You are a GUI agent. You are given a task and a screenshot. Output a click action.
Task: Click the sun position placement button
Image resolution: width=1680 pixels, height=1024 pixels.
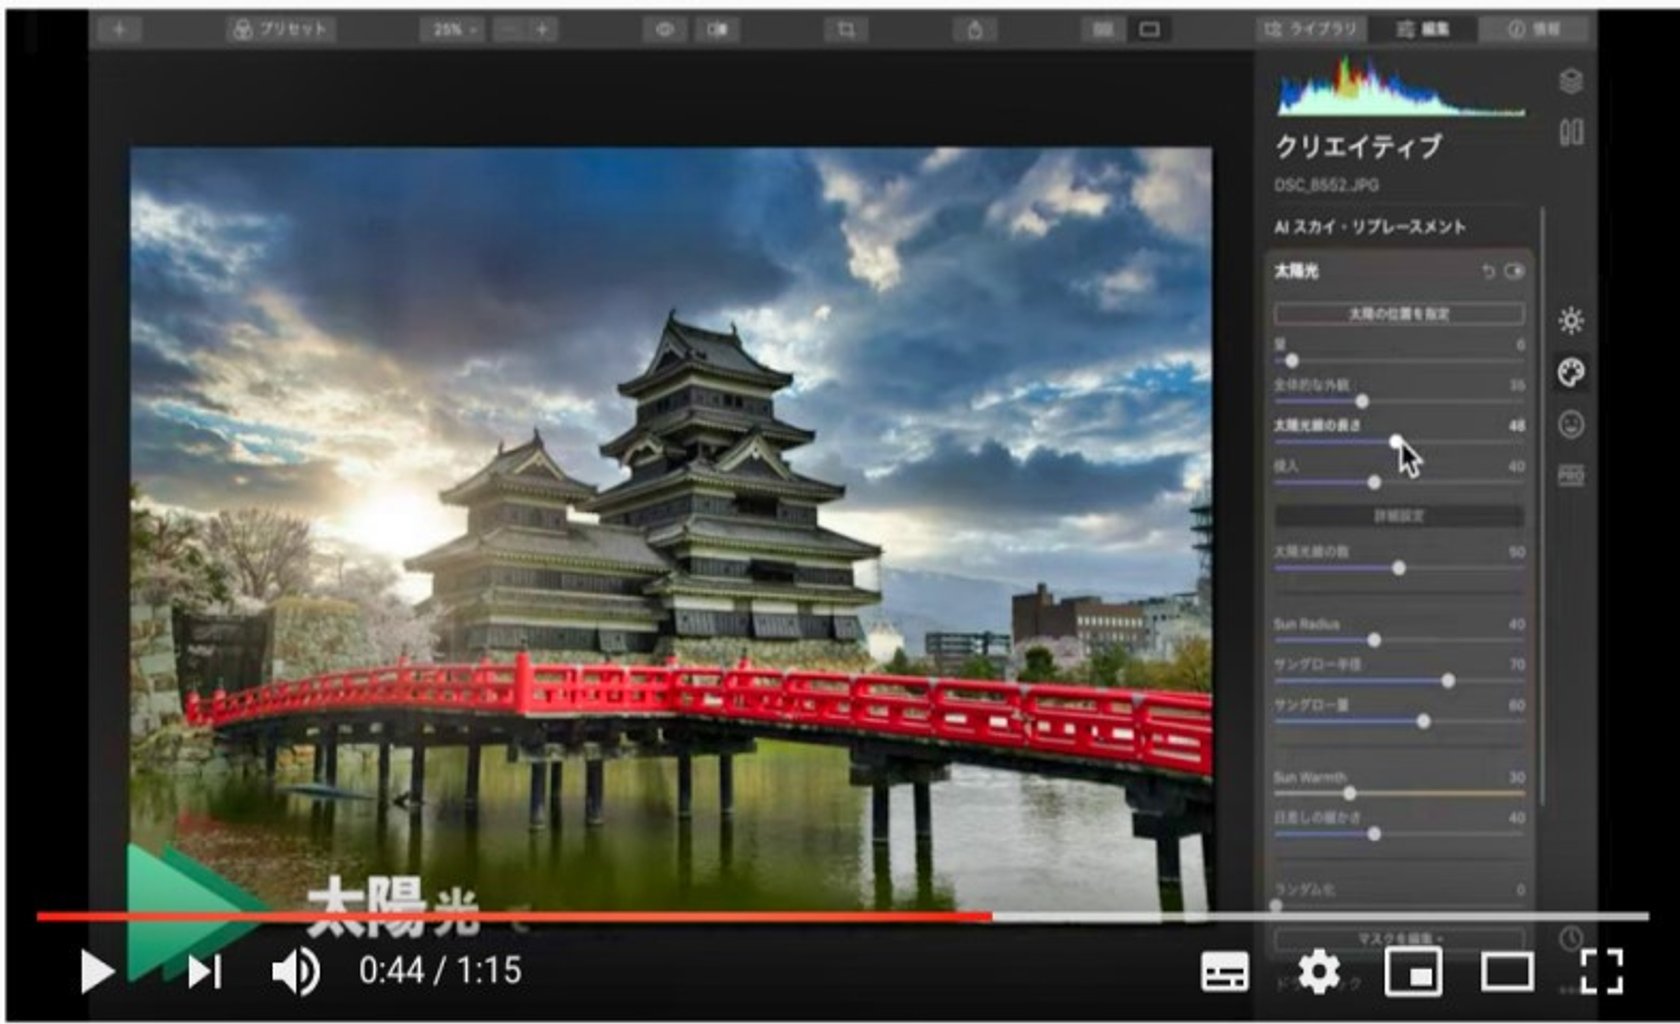(1399, 314)
